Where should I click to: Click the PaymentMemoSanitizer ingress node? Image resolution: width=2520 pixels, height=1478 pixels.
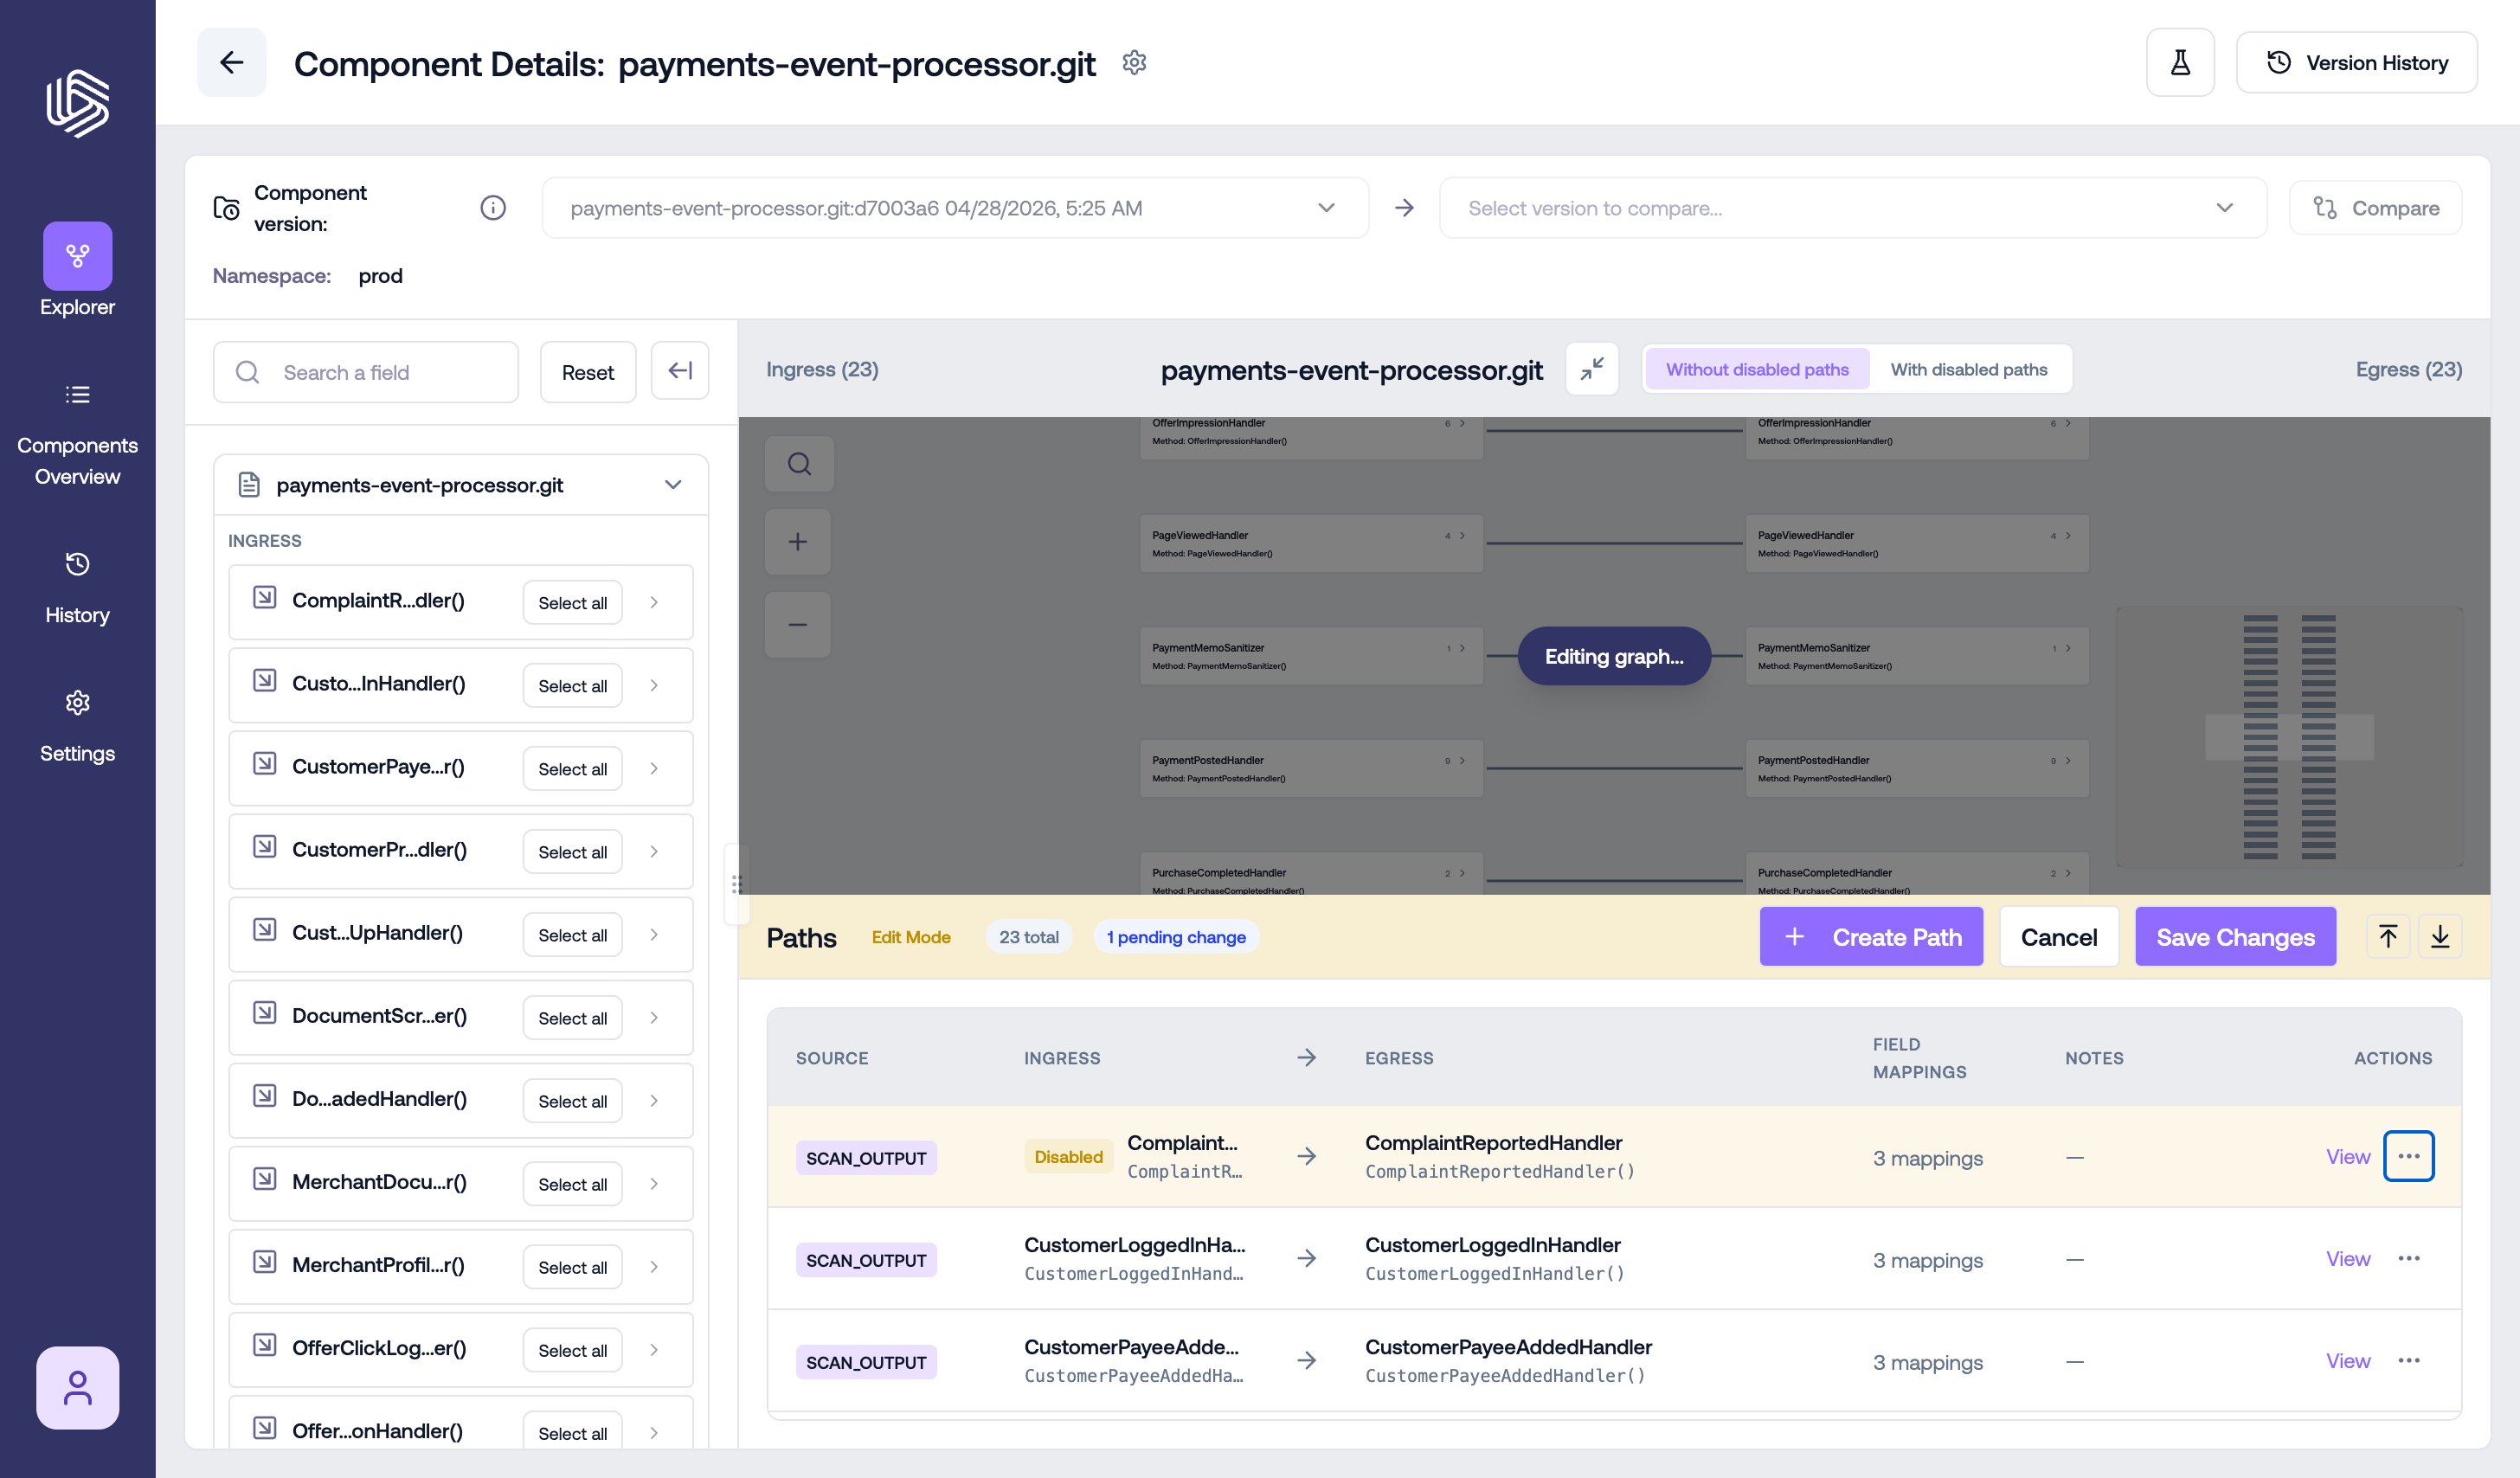pyautogui.click(x=1310, y=656)
